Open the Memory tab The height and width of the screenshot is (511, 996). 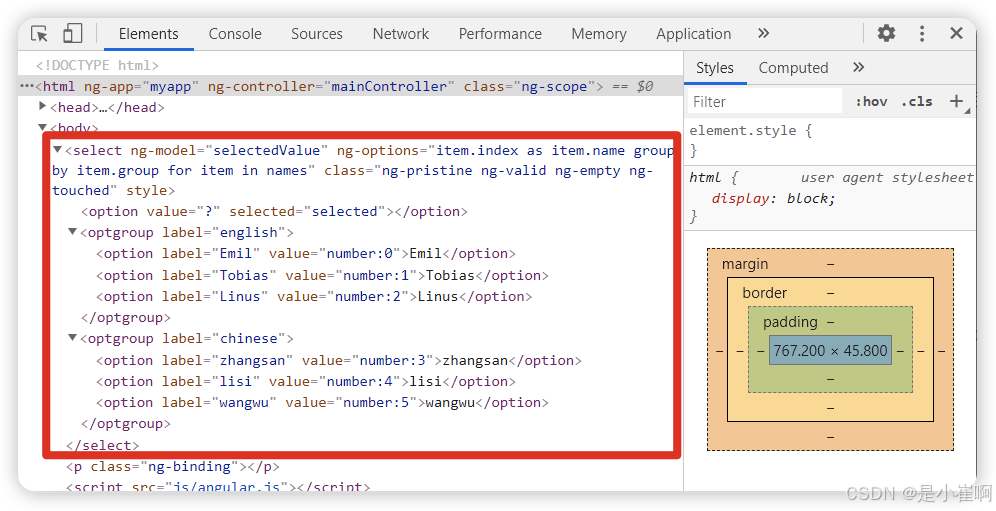(x=598, y=34)
